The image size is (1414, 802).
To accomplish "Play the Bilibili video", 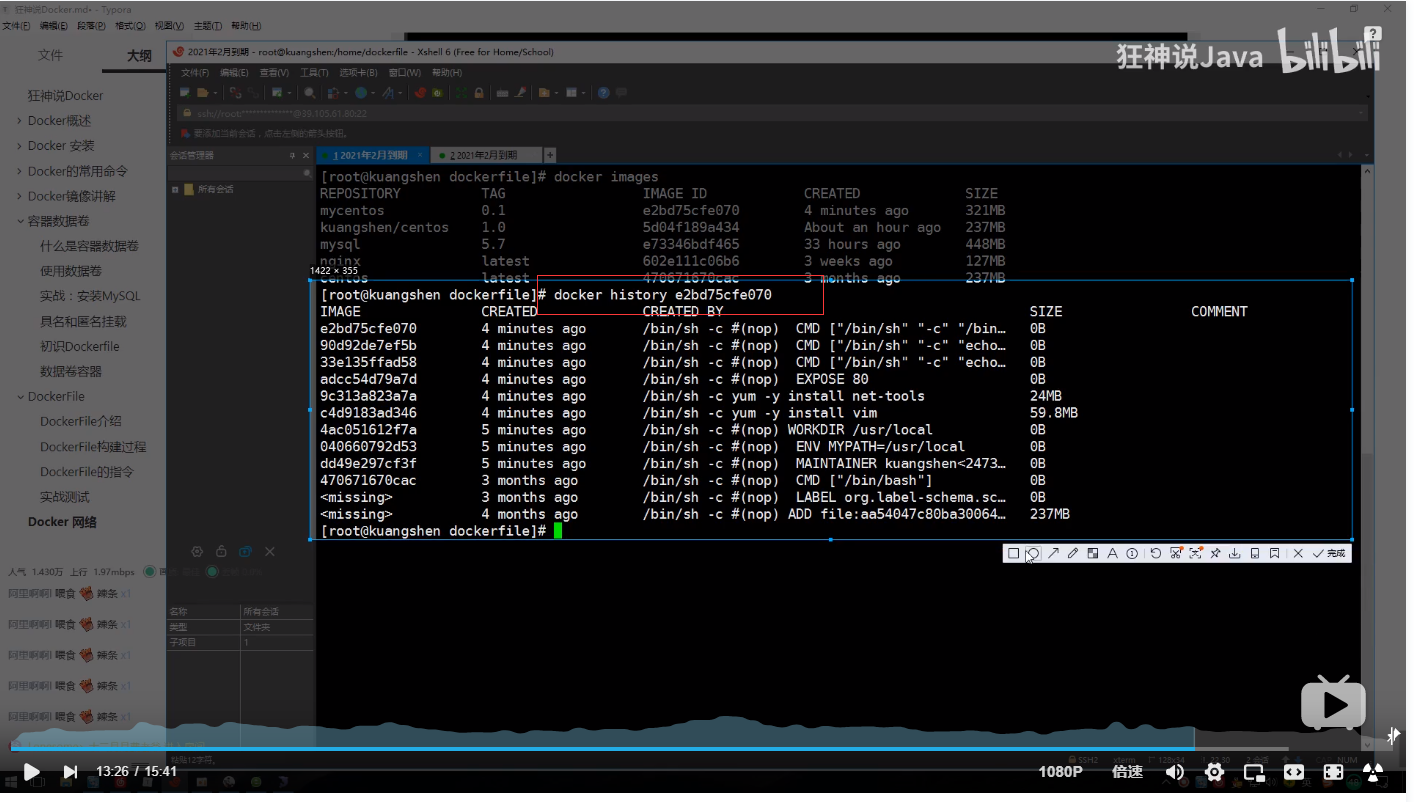I will pos(31,772).
